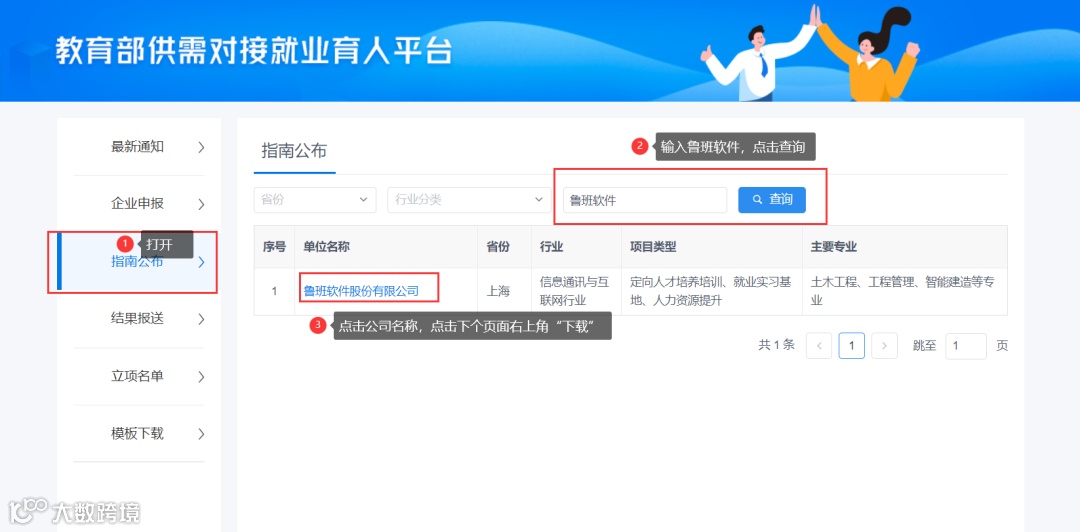Viewport: 1080px width, 532px height.
Task: Open the 立项名单 sidebar item
Action: point(138,377)
